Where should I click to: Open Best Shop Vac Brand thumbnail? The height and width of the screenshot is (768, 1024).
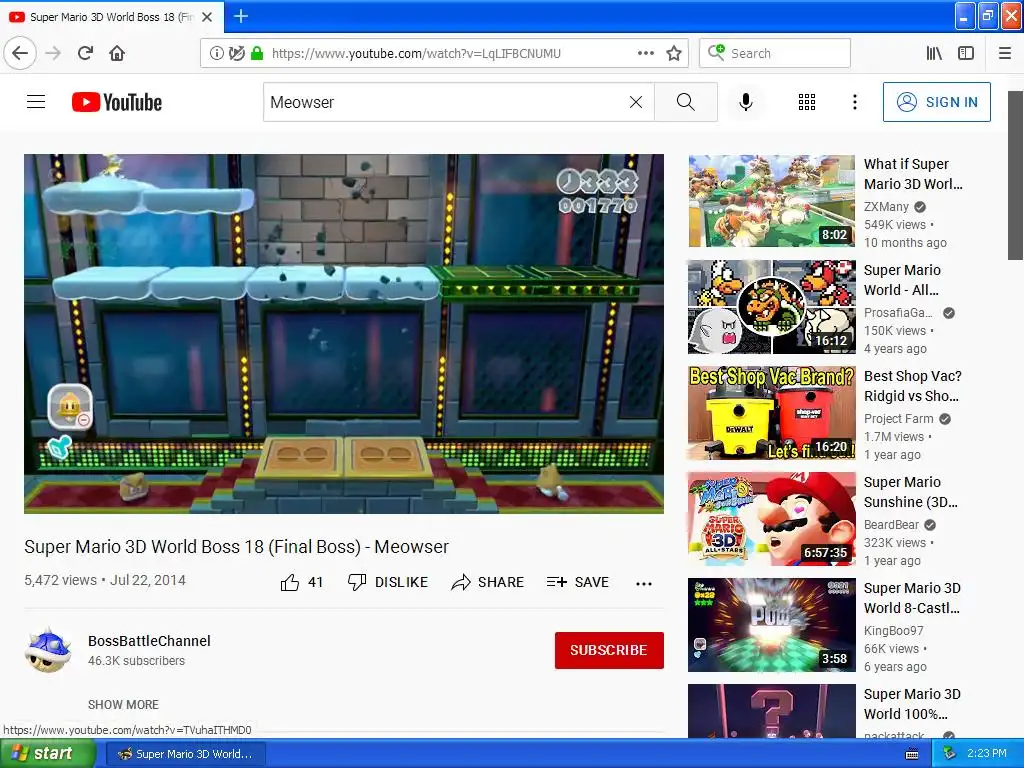[x=771, y=413]
